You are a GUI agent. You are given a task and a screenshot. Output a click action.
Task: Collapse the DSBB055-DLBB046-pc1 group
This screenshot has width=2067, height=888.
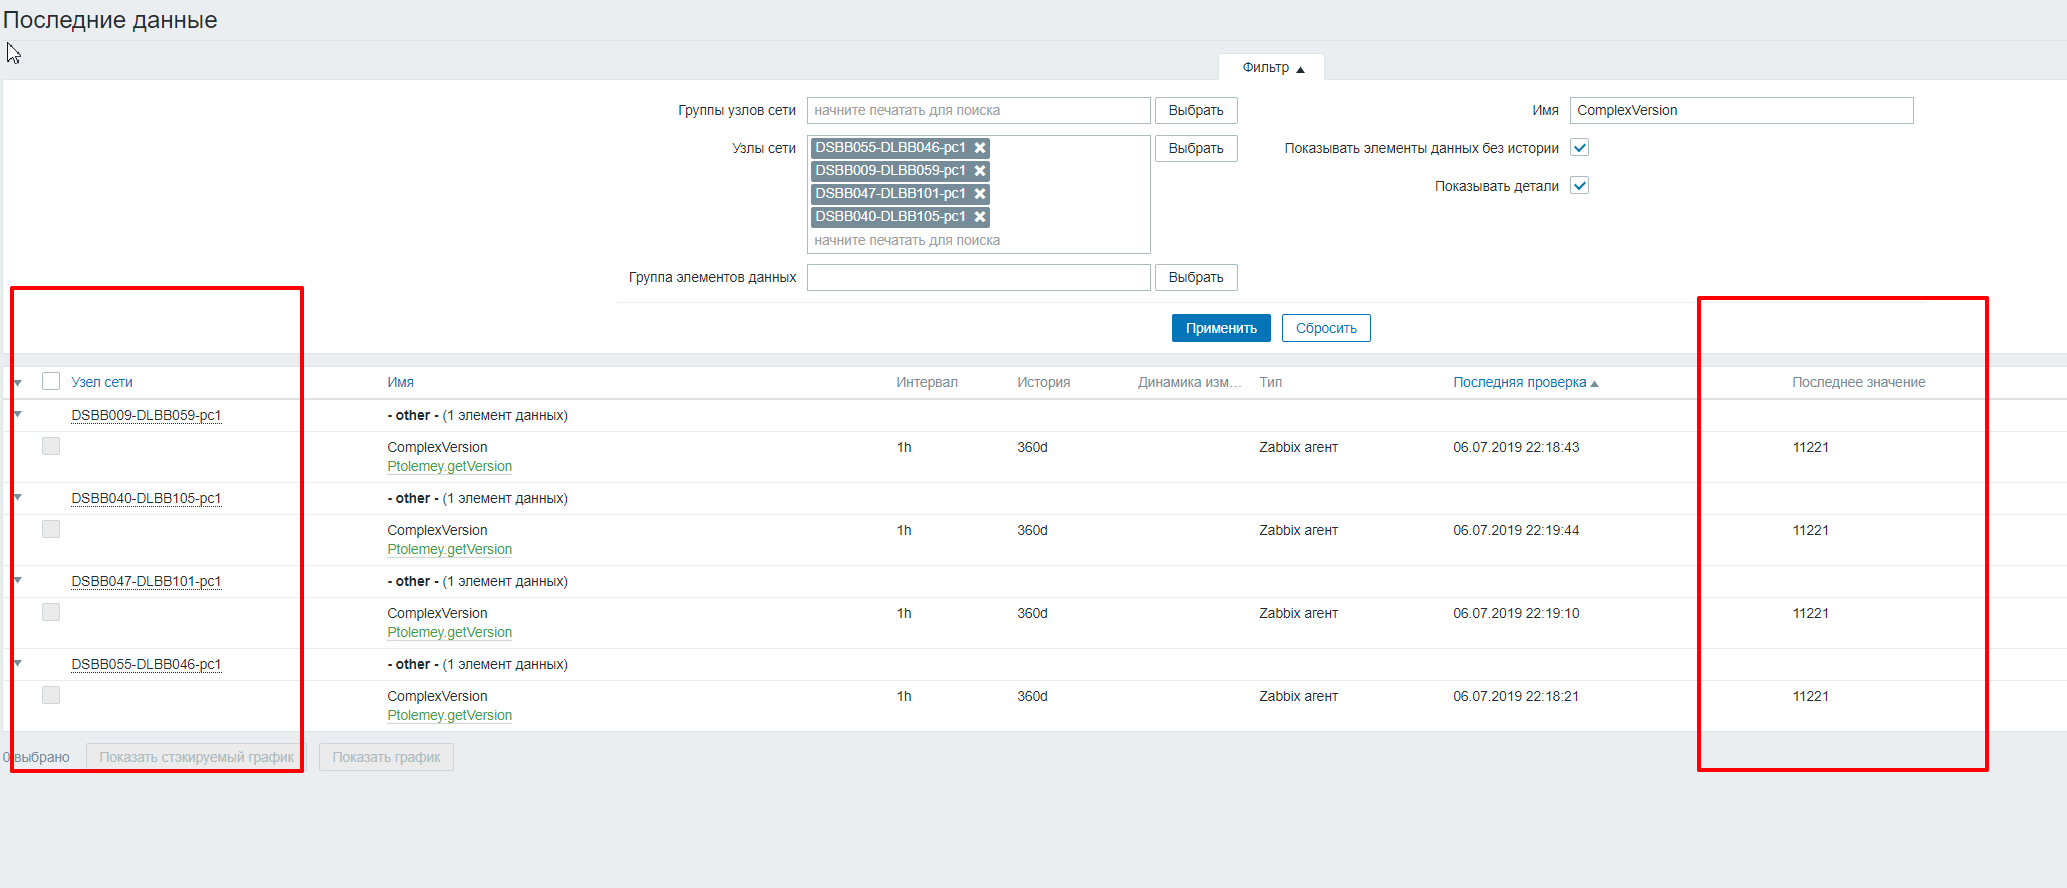click(18, 663)
